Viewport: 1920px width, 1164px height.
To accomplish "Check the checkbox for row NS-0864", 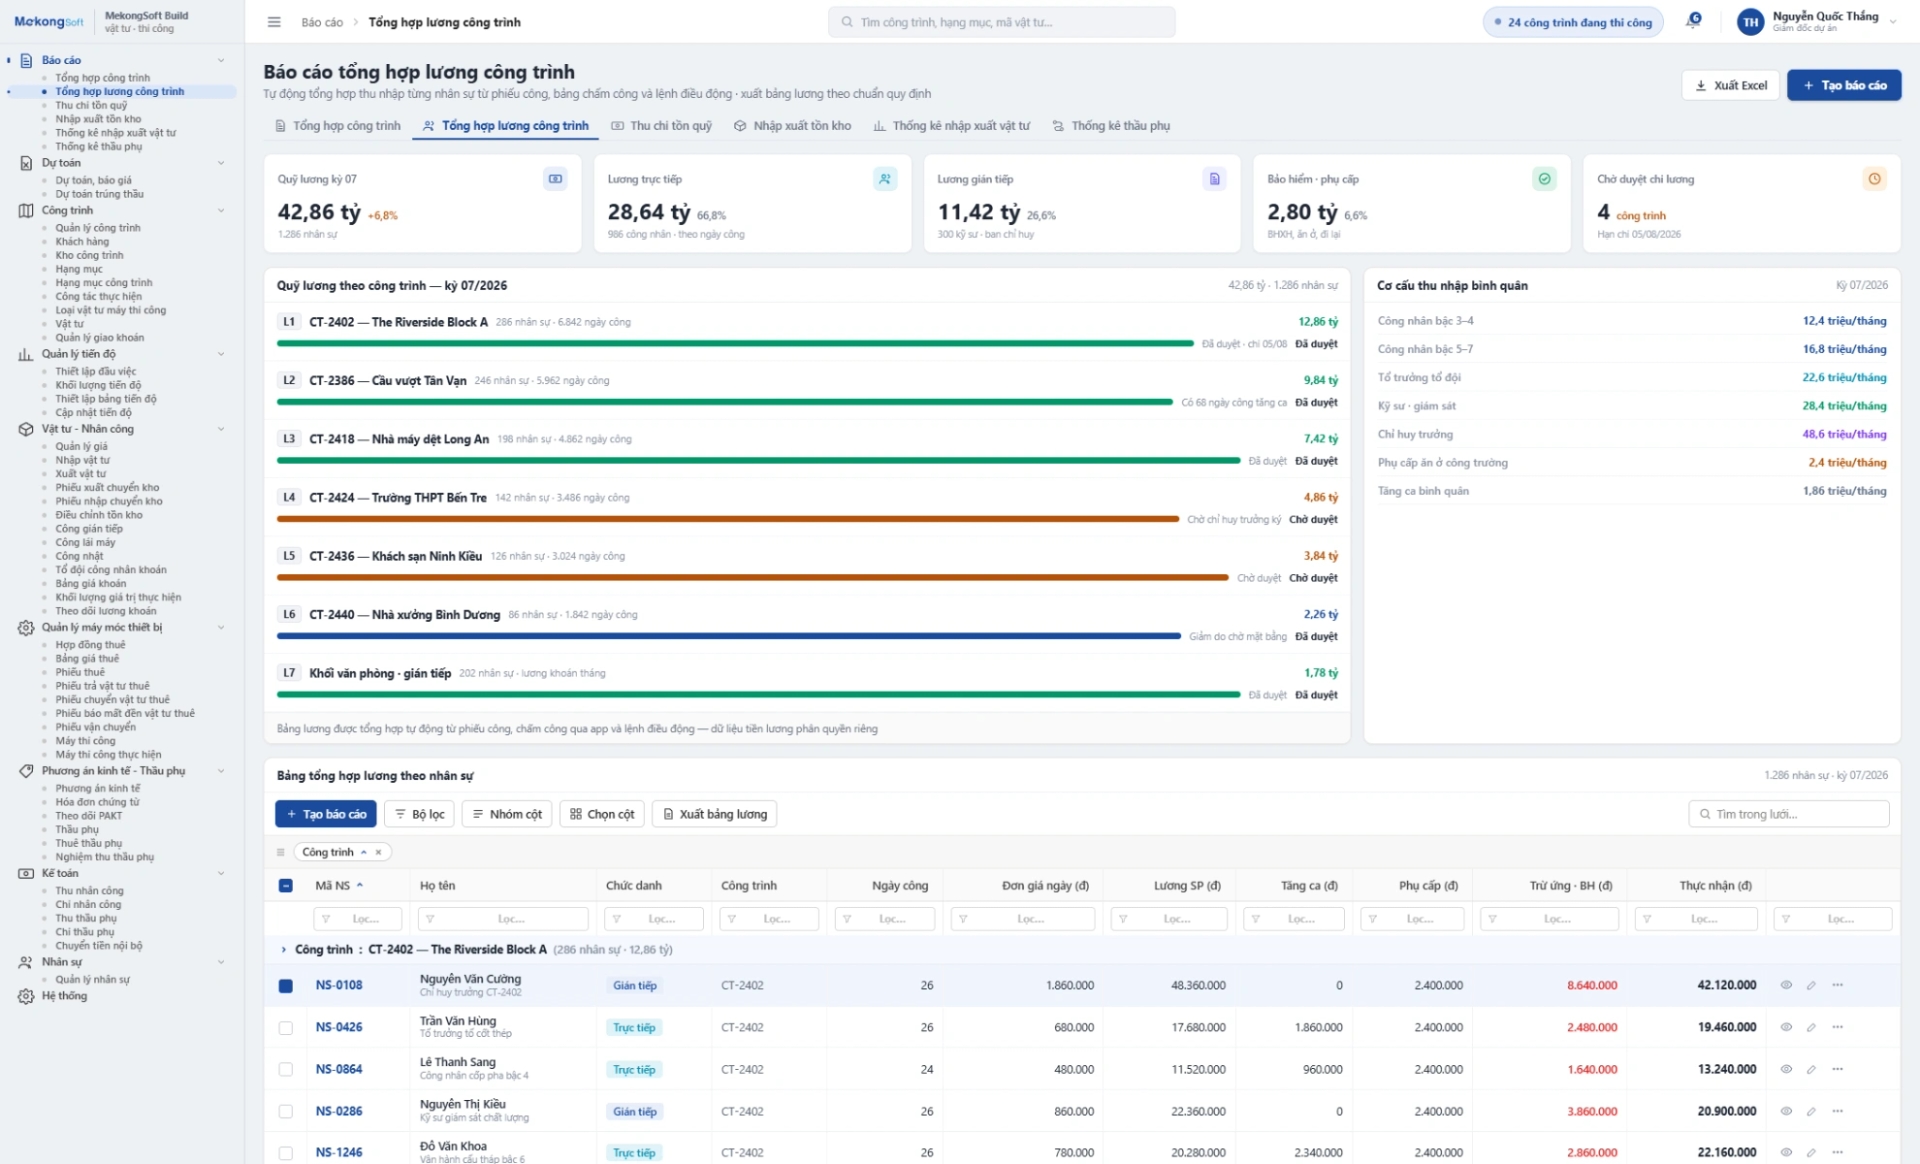I will (x=286, y=1070).
